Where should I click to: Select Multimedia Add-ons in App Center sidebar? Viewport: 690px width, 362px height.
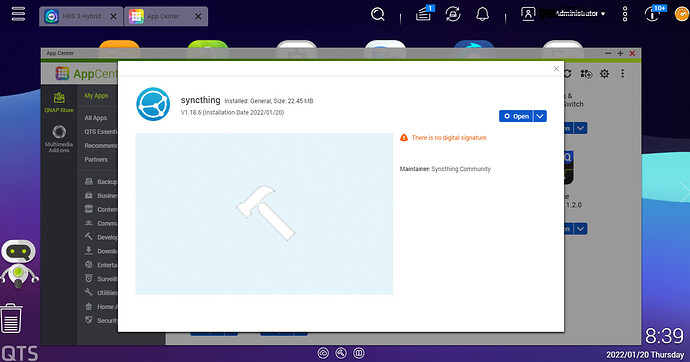coord(59,139)
